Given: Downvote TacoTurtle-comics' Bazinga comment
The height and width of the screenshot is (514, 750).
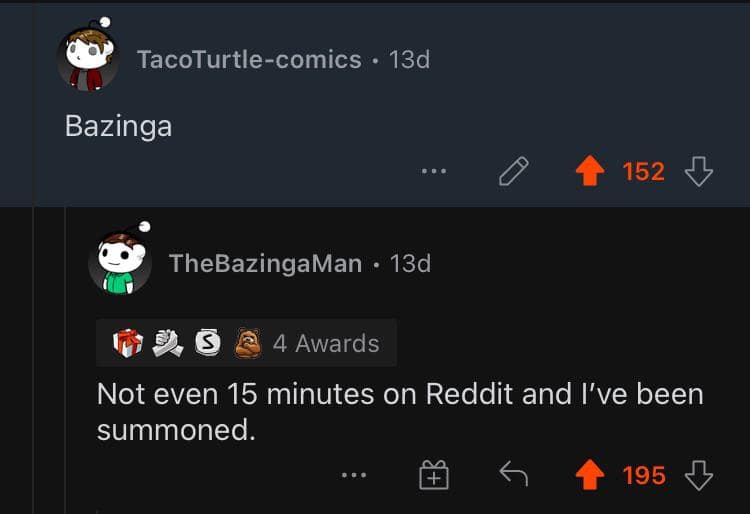Looking at the screenshot, I should pos(698,172).
